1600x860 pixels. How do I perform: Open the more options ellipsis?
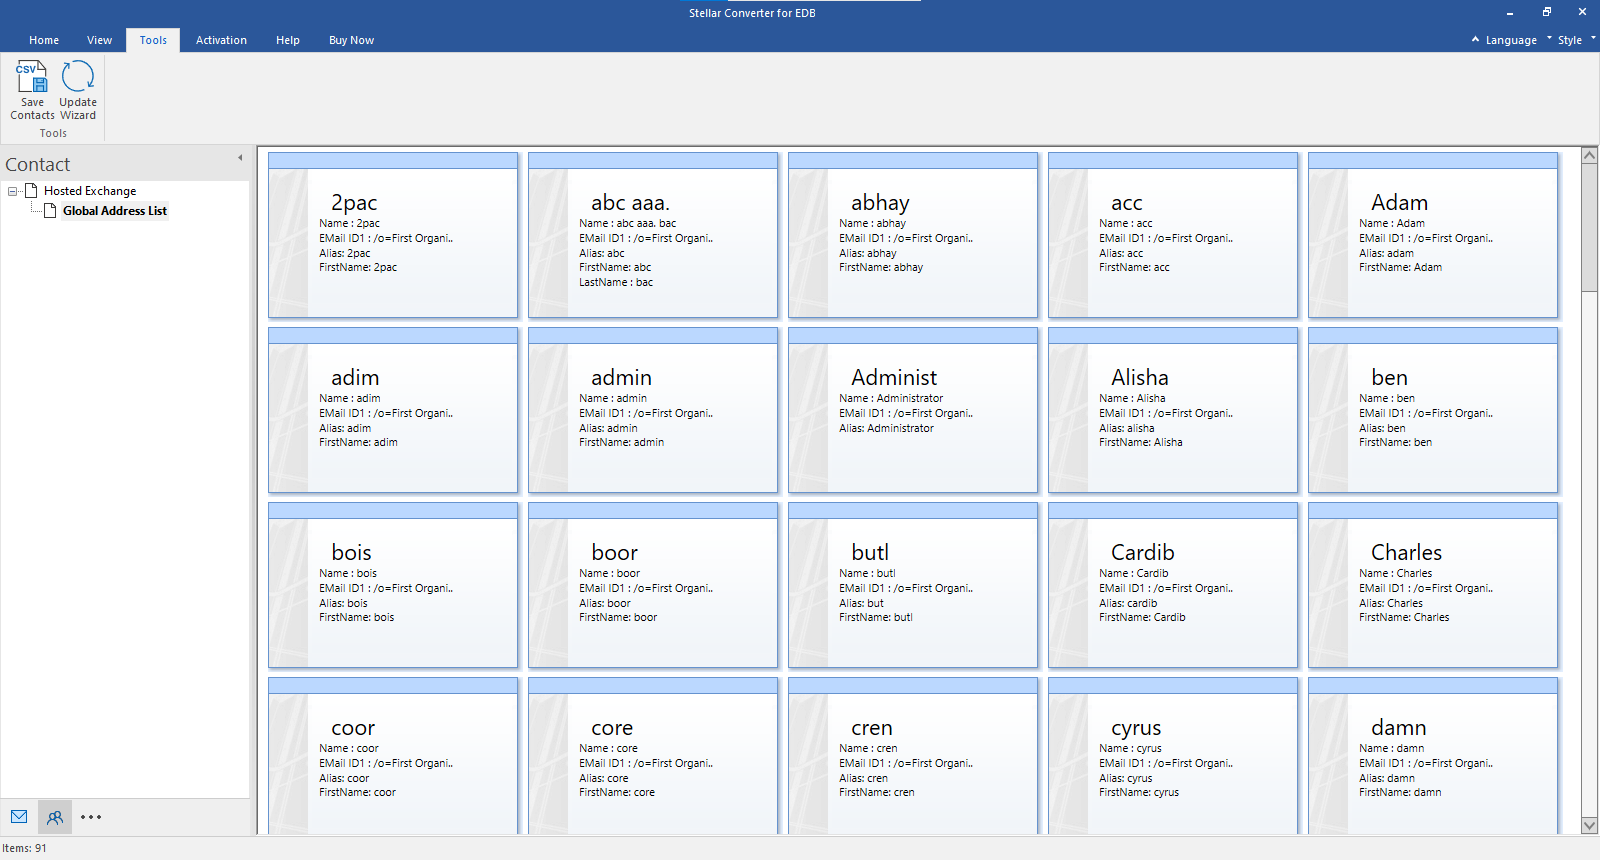point(91,817)
